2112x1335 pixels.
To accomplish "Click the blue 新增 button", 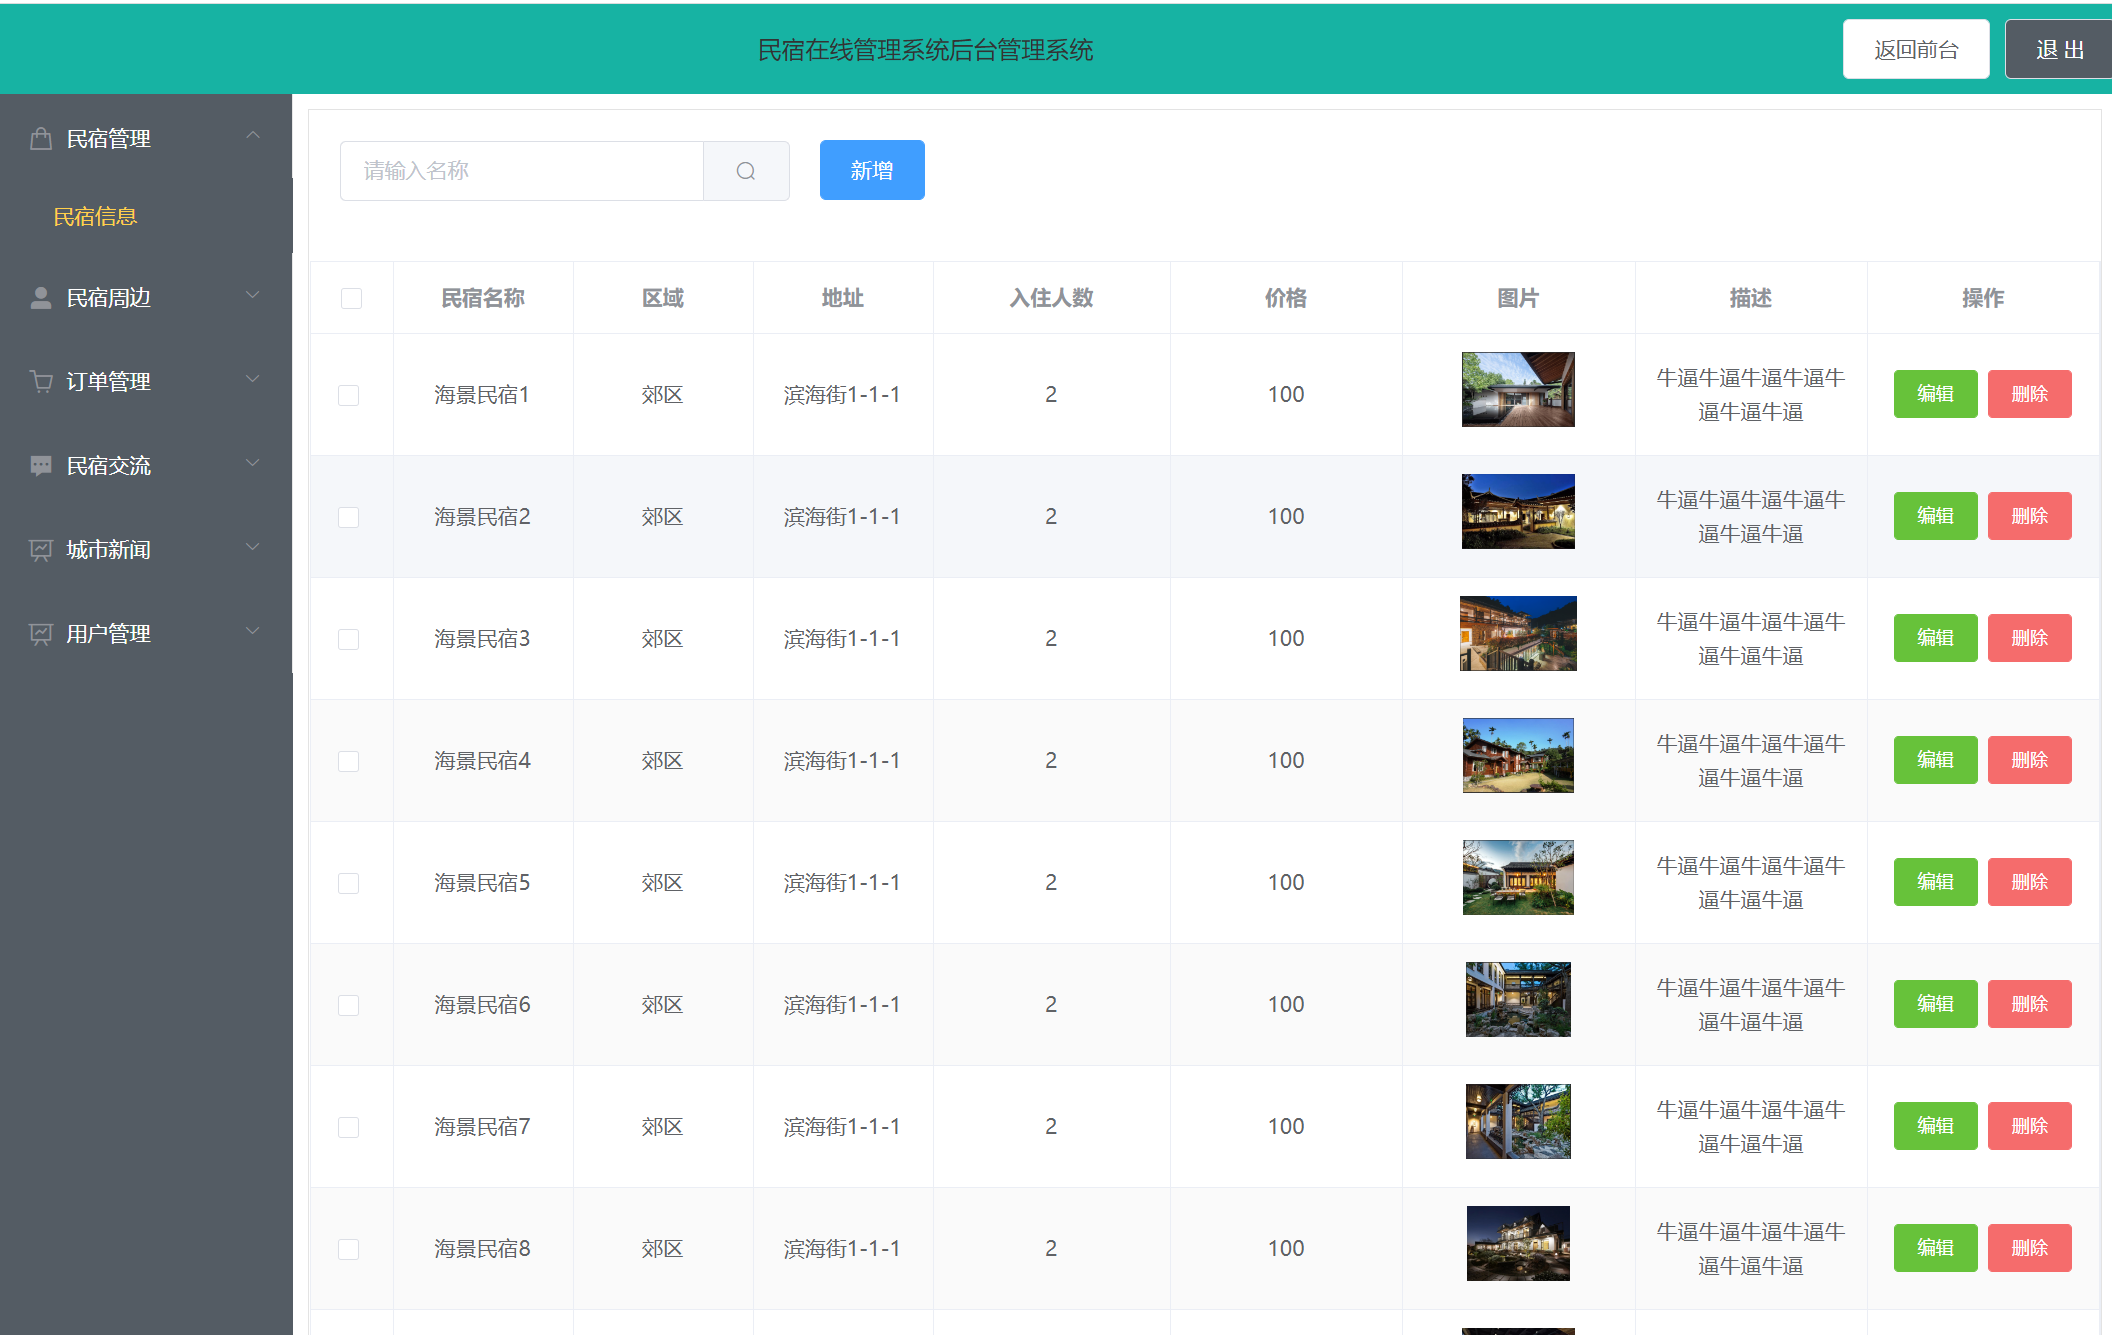I will [871, 171].
